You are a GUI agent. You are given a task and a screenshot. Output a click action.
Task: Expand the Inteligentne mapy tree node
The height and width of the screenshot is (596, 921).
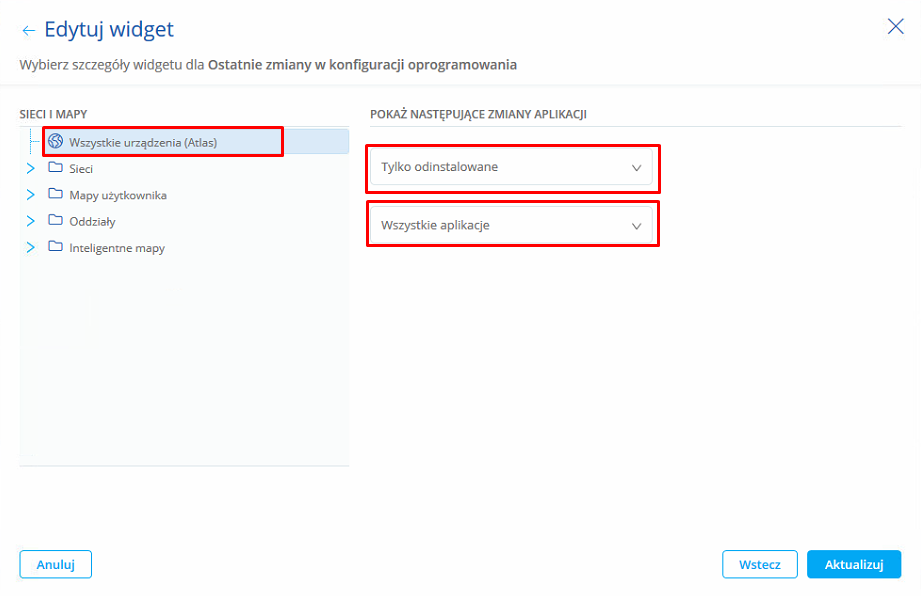click(30, 247)
